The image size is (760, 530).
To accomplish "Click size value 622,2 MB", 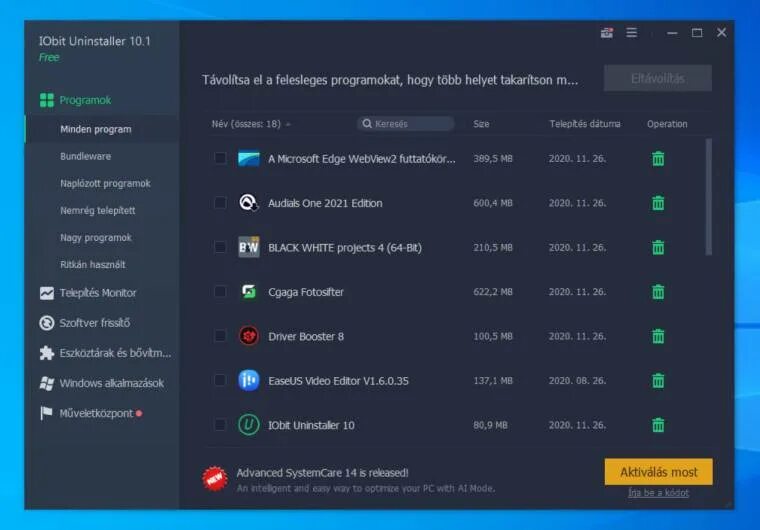I will (x=492, y=292).
